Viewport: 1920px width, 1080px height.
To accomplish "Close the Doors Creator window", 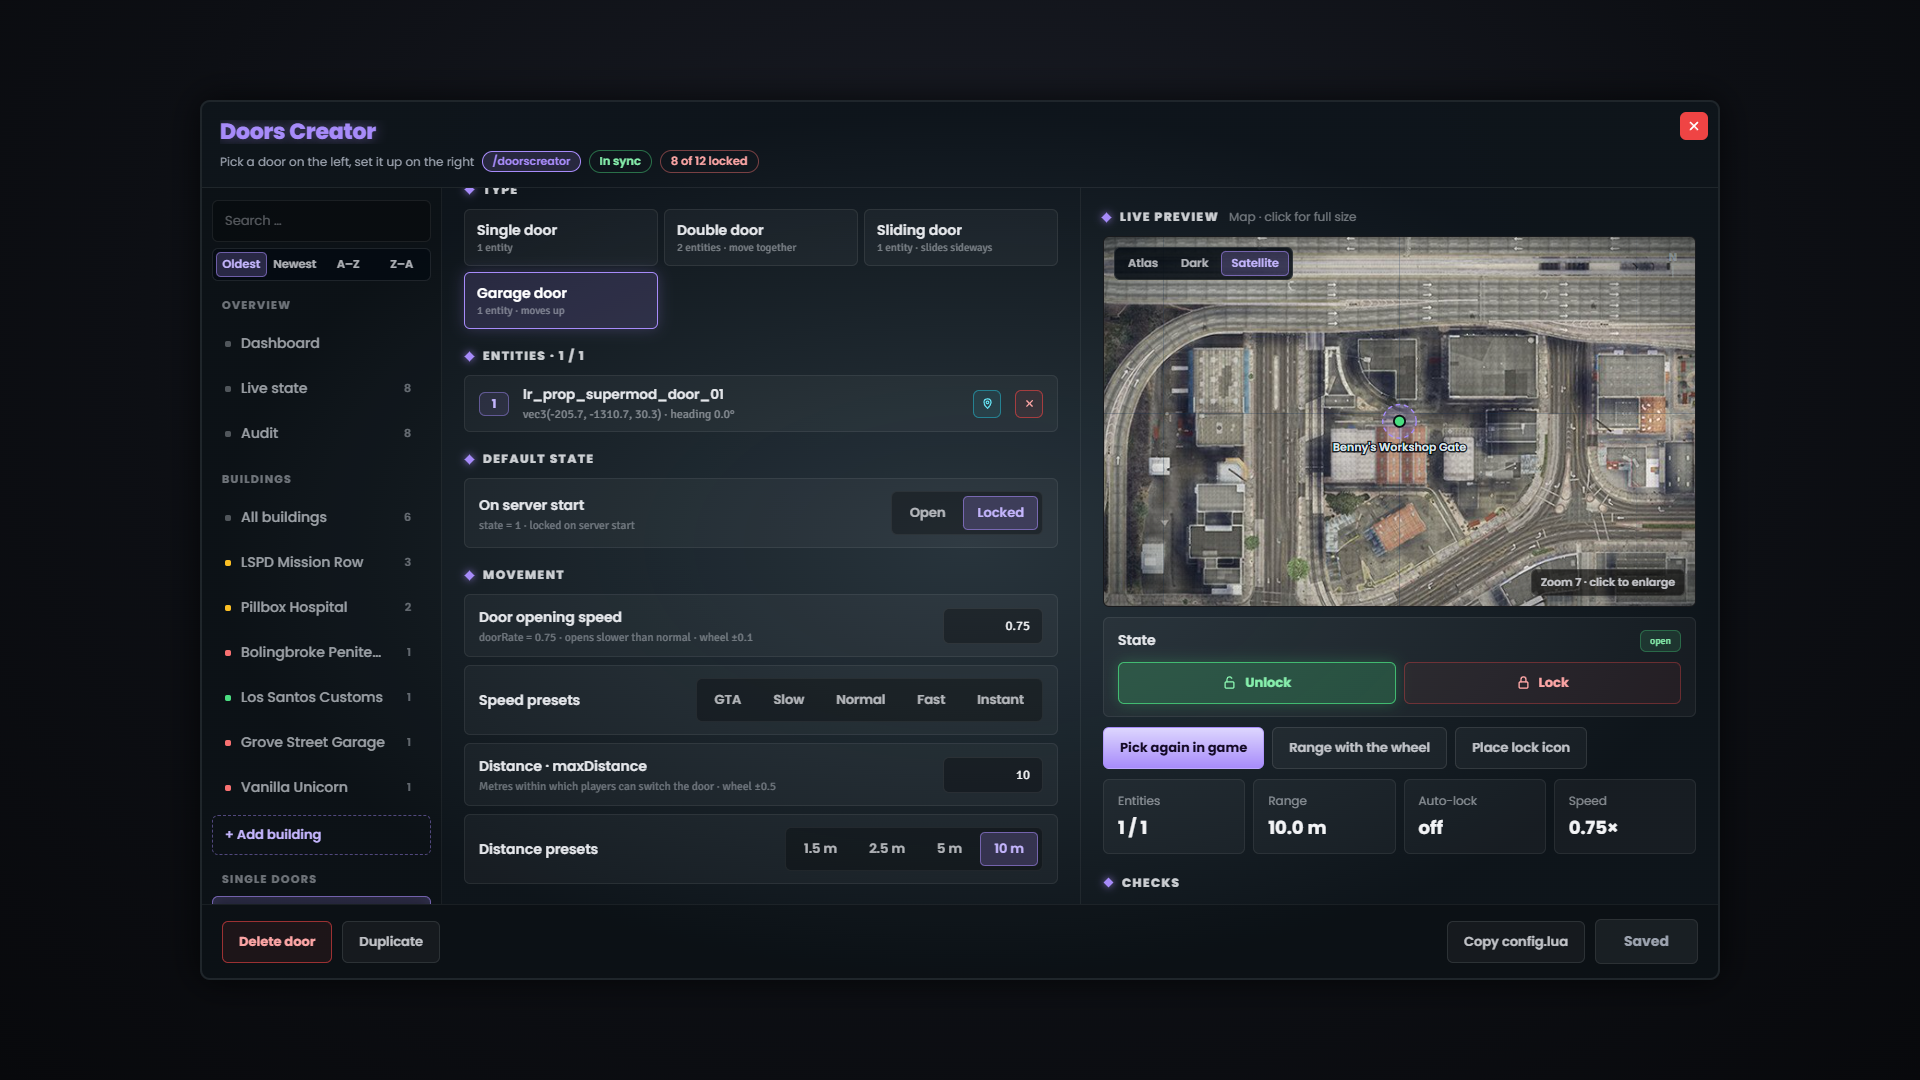I will pyautogui.click(x=1694, y=126).
